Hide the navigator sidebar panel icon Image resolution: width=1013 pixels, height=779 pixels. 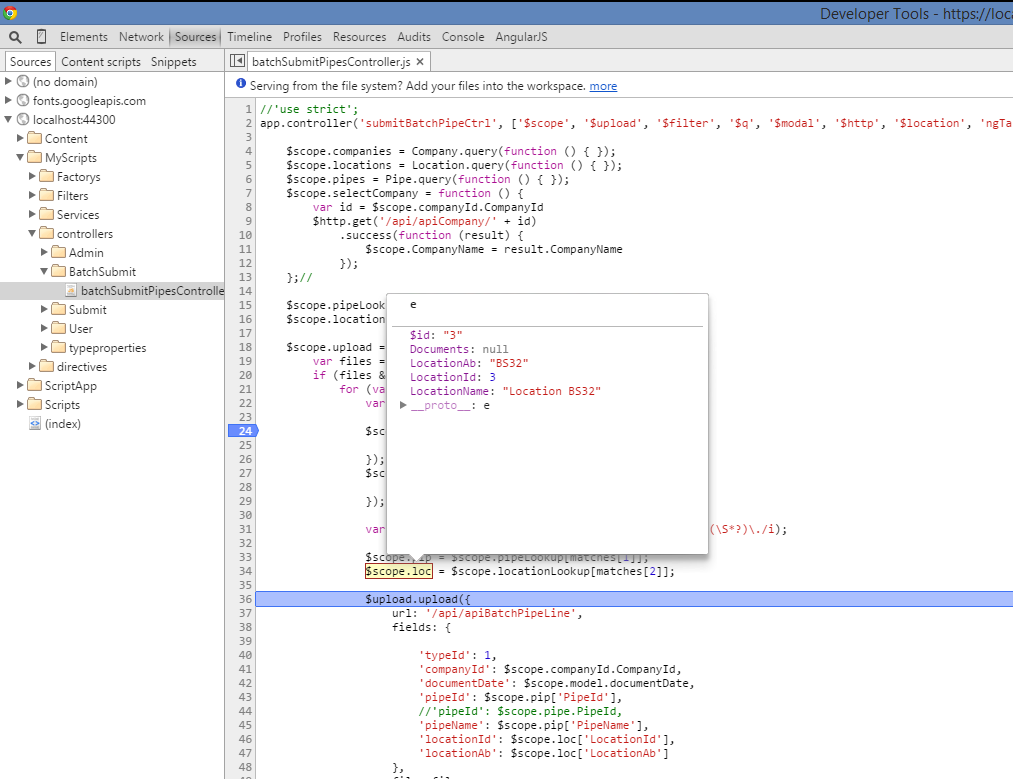point(237,62)
